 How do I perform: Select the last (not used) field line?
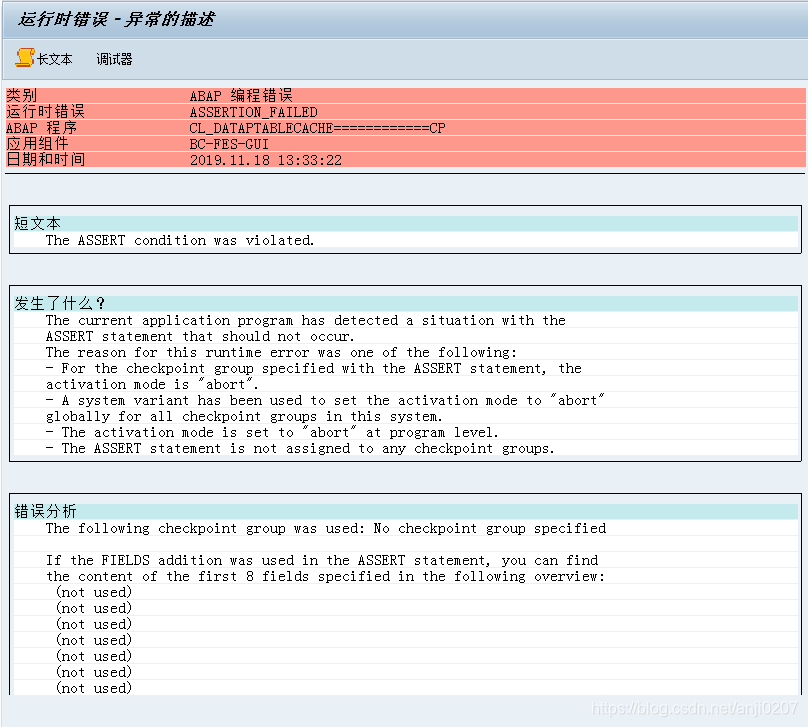(x=93, y=687)
